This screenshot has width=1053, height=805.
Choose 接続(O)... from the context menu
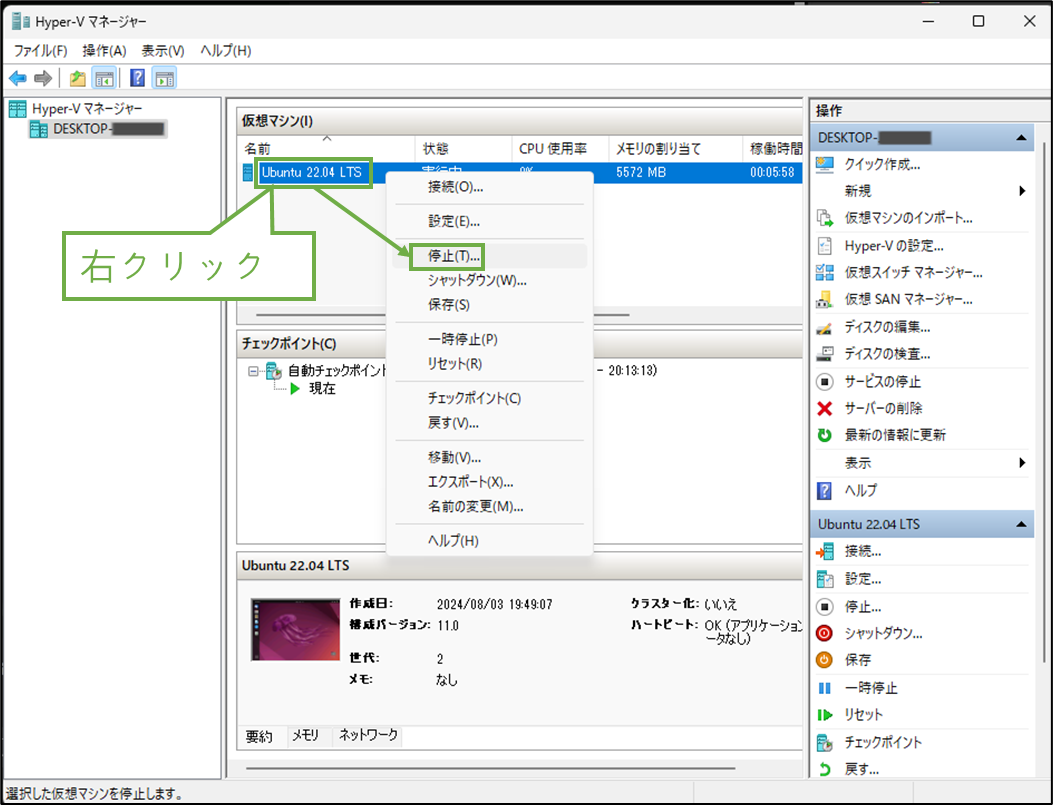(490, 187)
